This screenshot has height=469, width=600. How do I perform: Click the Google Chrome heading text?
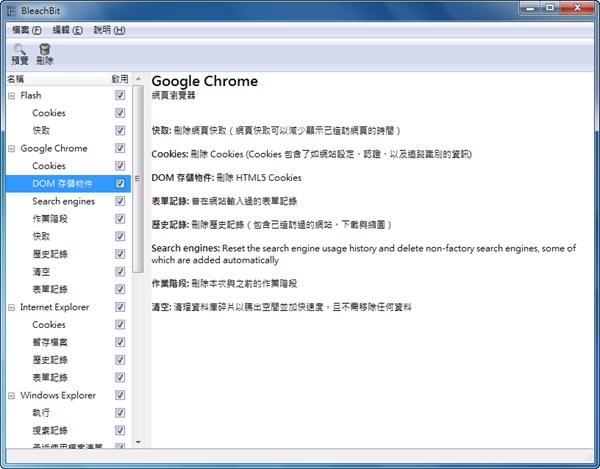204,81
